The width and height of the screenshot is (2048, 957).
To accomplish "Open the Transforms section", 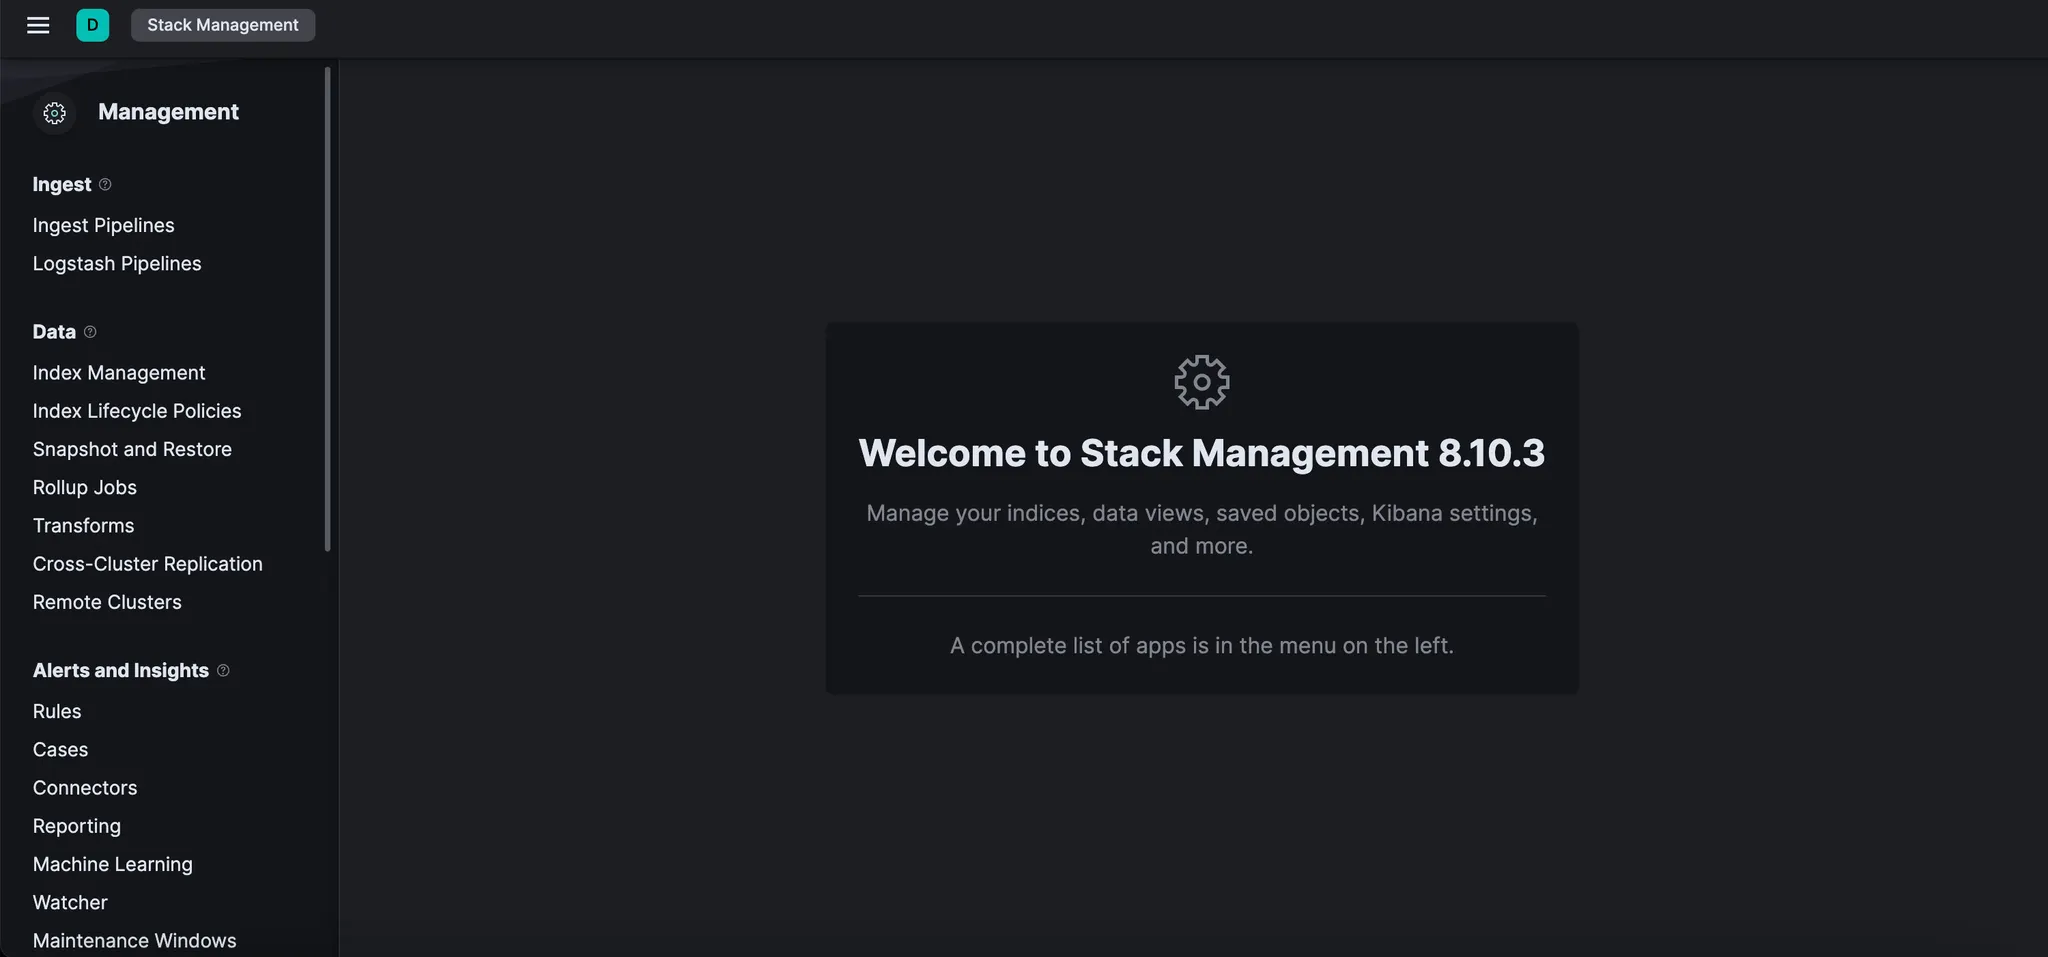I will point(83,526).
